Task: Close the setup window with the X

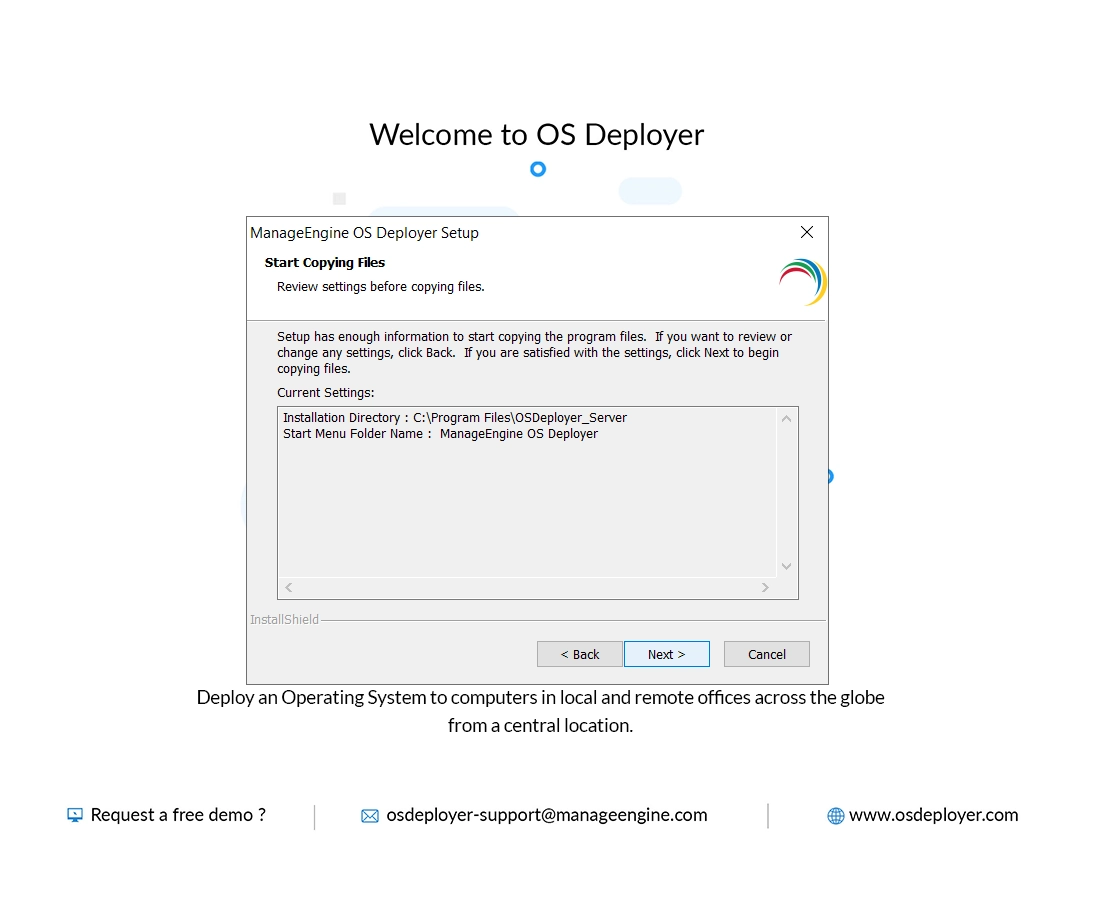Action: click(x=806, y=232)
